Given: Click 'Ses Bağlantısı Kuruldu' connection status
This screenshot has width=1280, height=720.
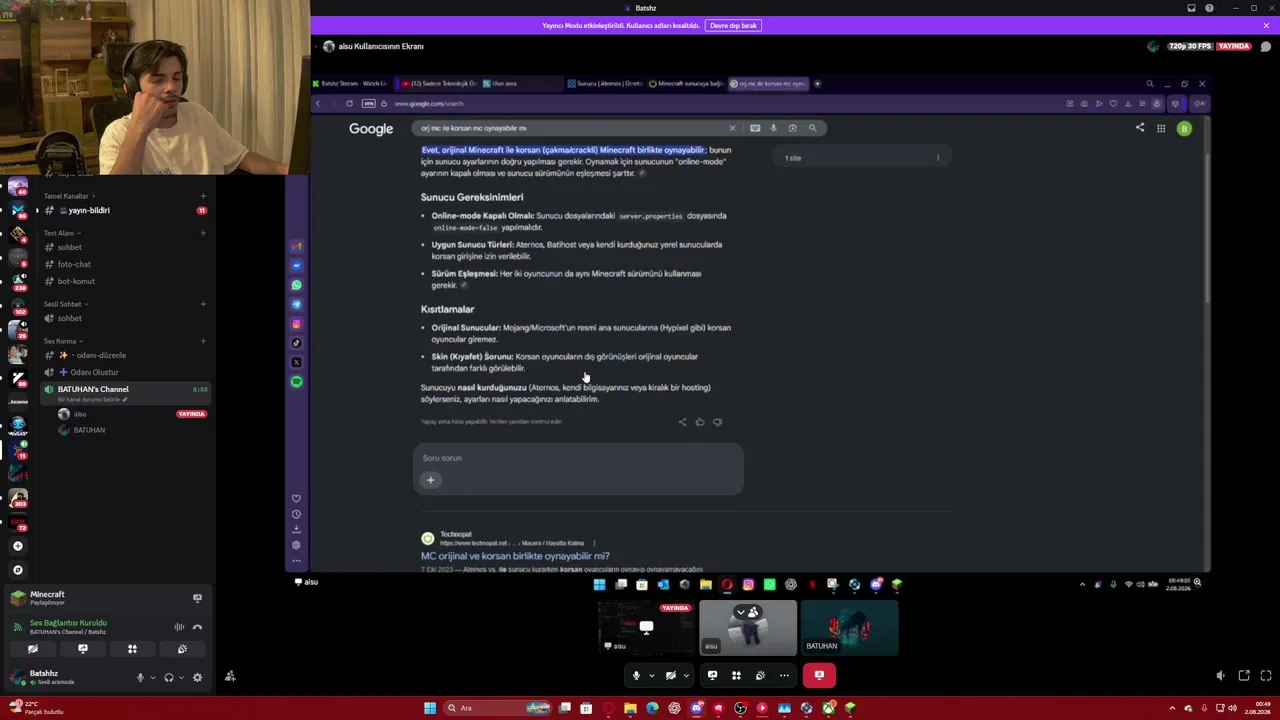Looking at the screenshot, I should (x=68, y=623).
